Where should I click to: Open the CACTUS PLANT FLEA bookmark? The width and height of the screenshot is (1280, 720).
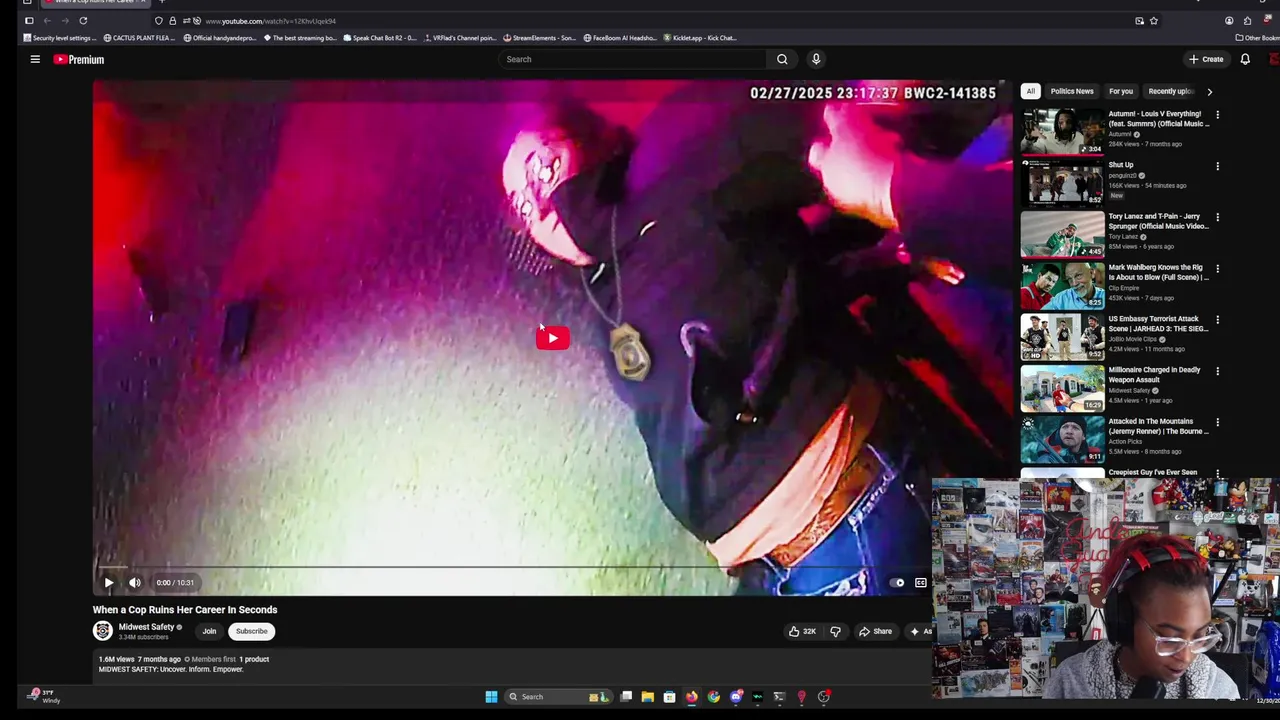[139, 38]
